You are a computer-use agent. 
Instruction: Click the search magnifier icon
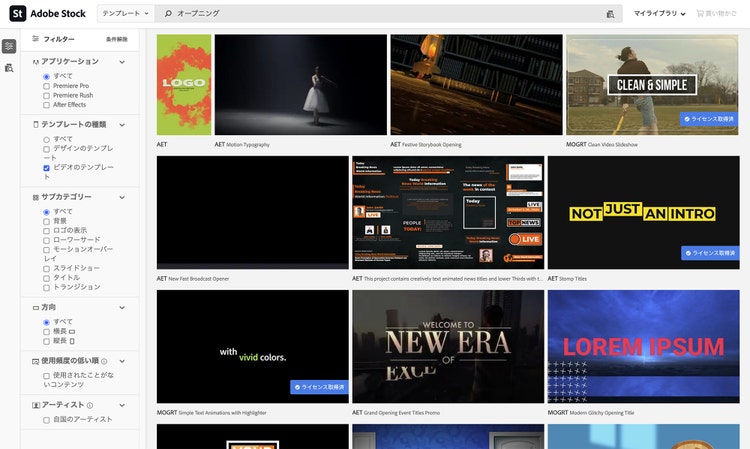point(169,14)
